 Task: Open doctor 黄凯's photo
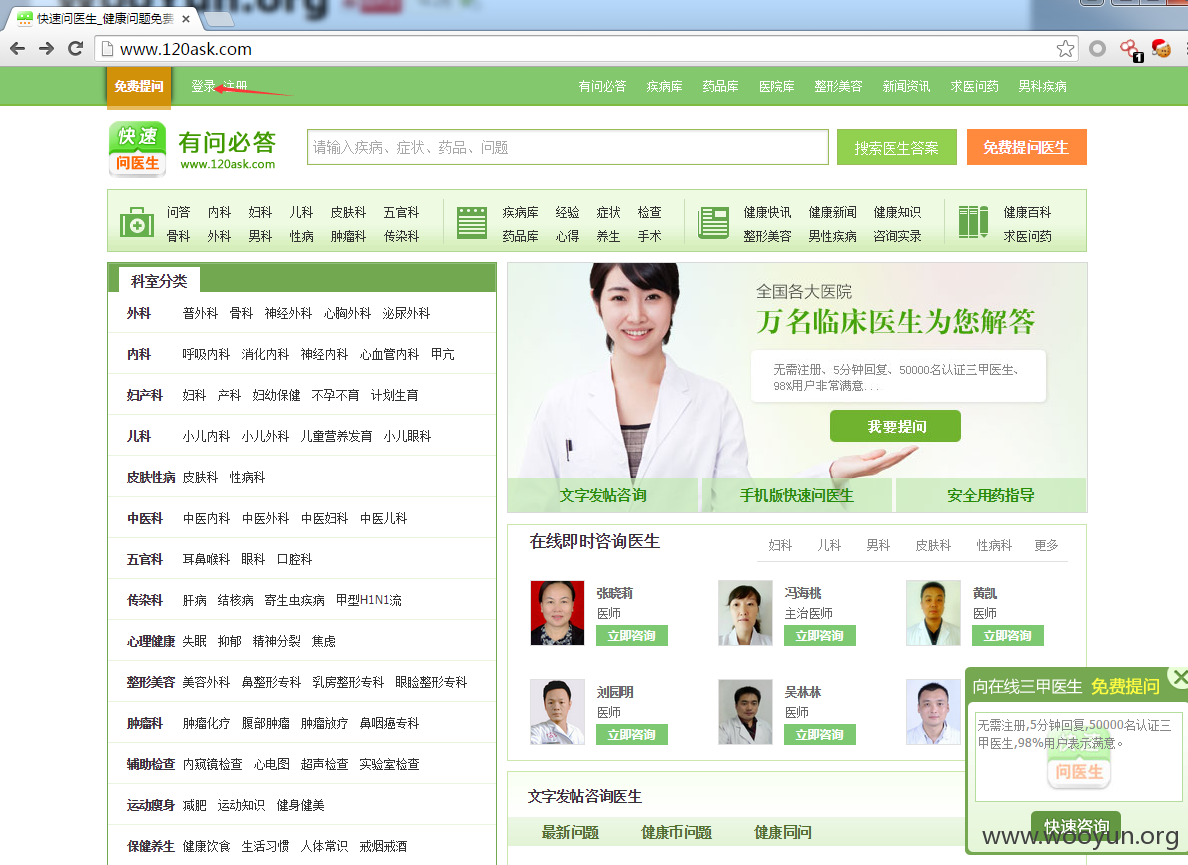[933, 613]
